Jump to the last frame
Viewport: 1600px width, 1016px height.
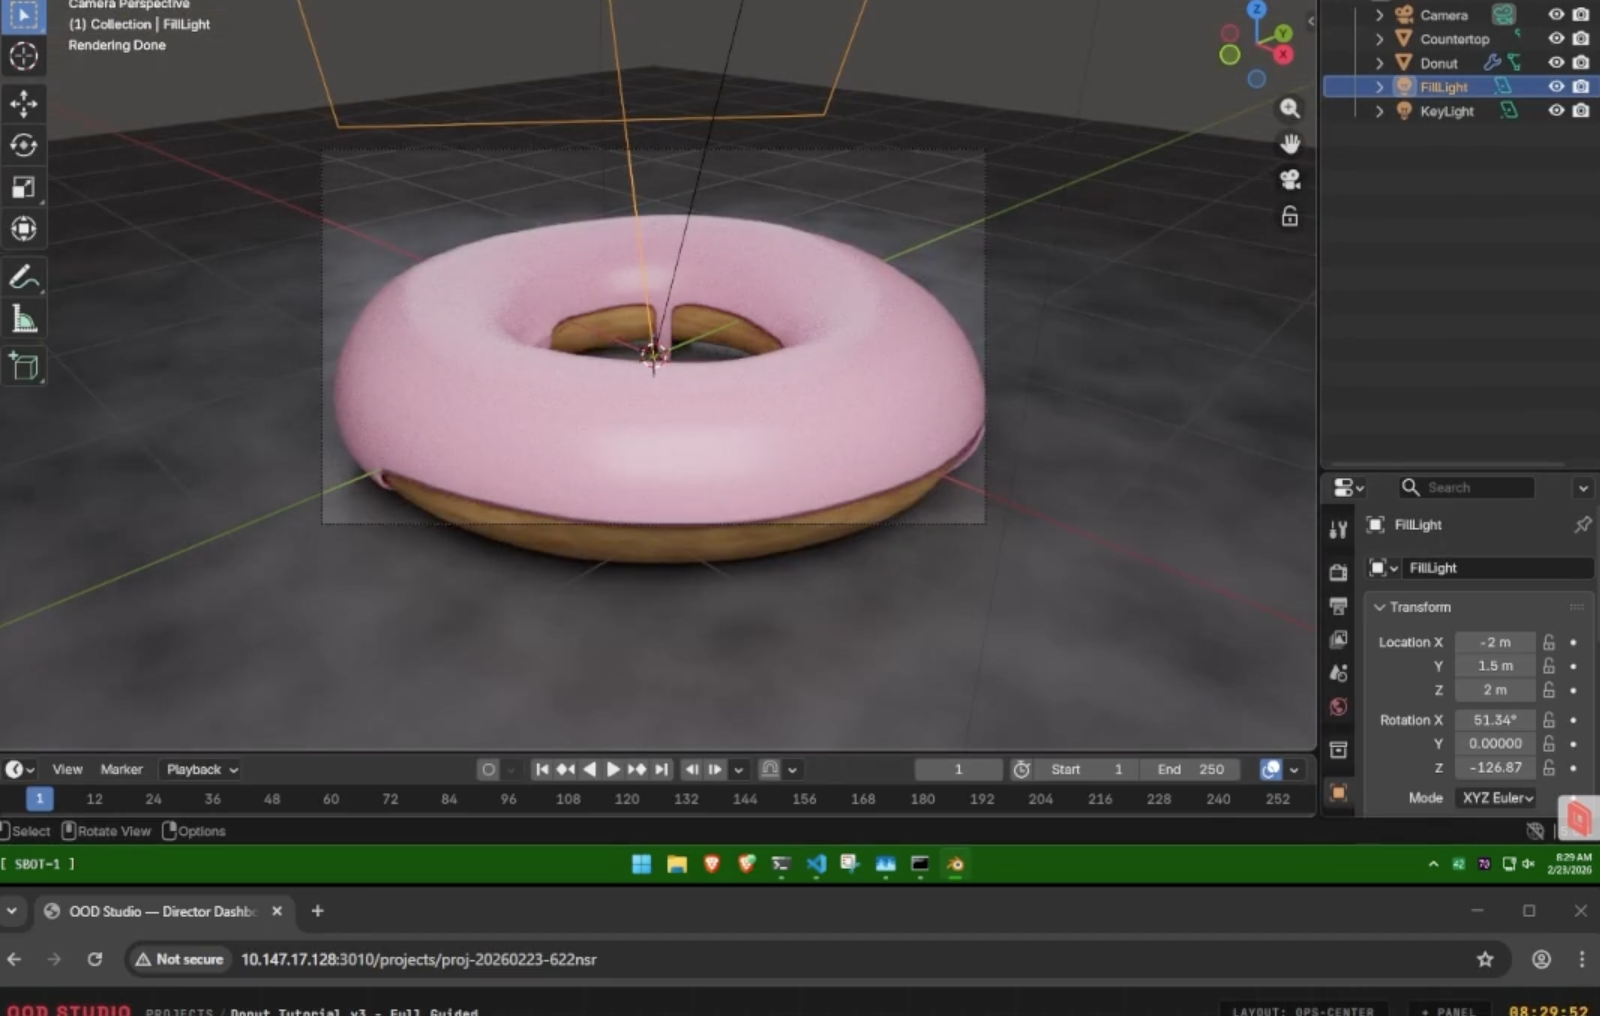click(x=662, y=769)
